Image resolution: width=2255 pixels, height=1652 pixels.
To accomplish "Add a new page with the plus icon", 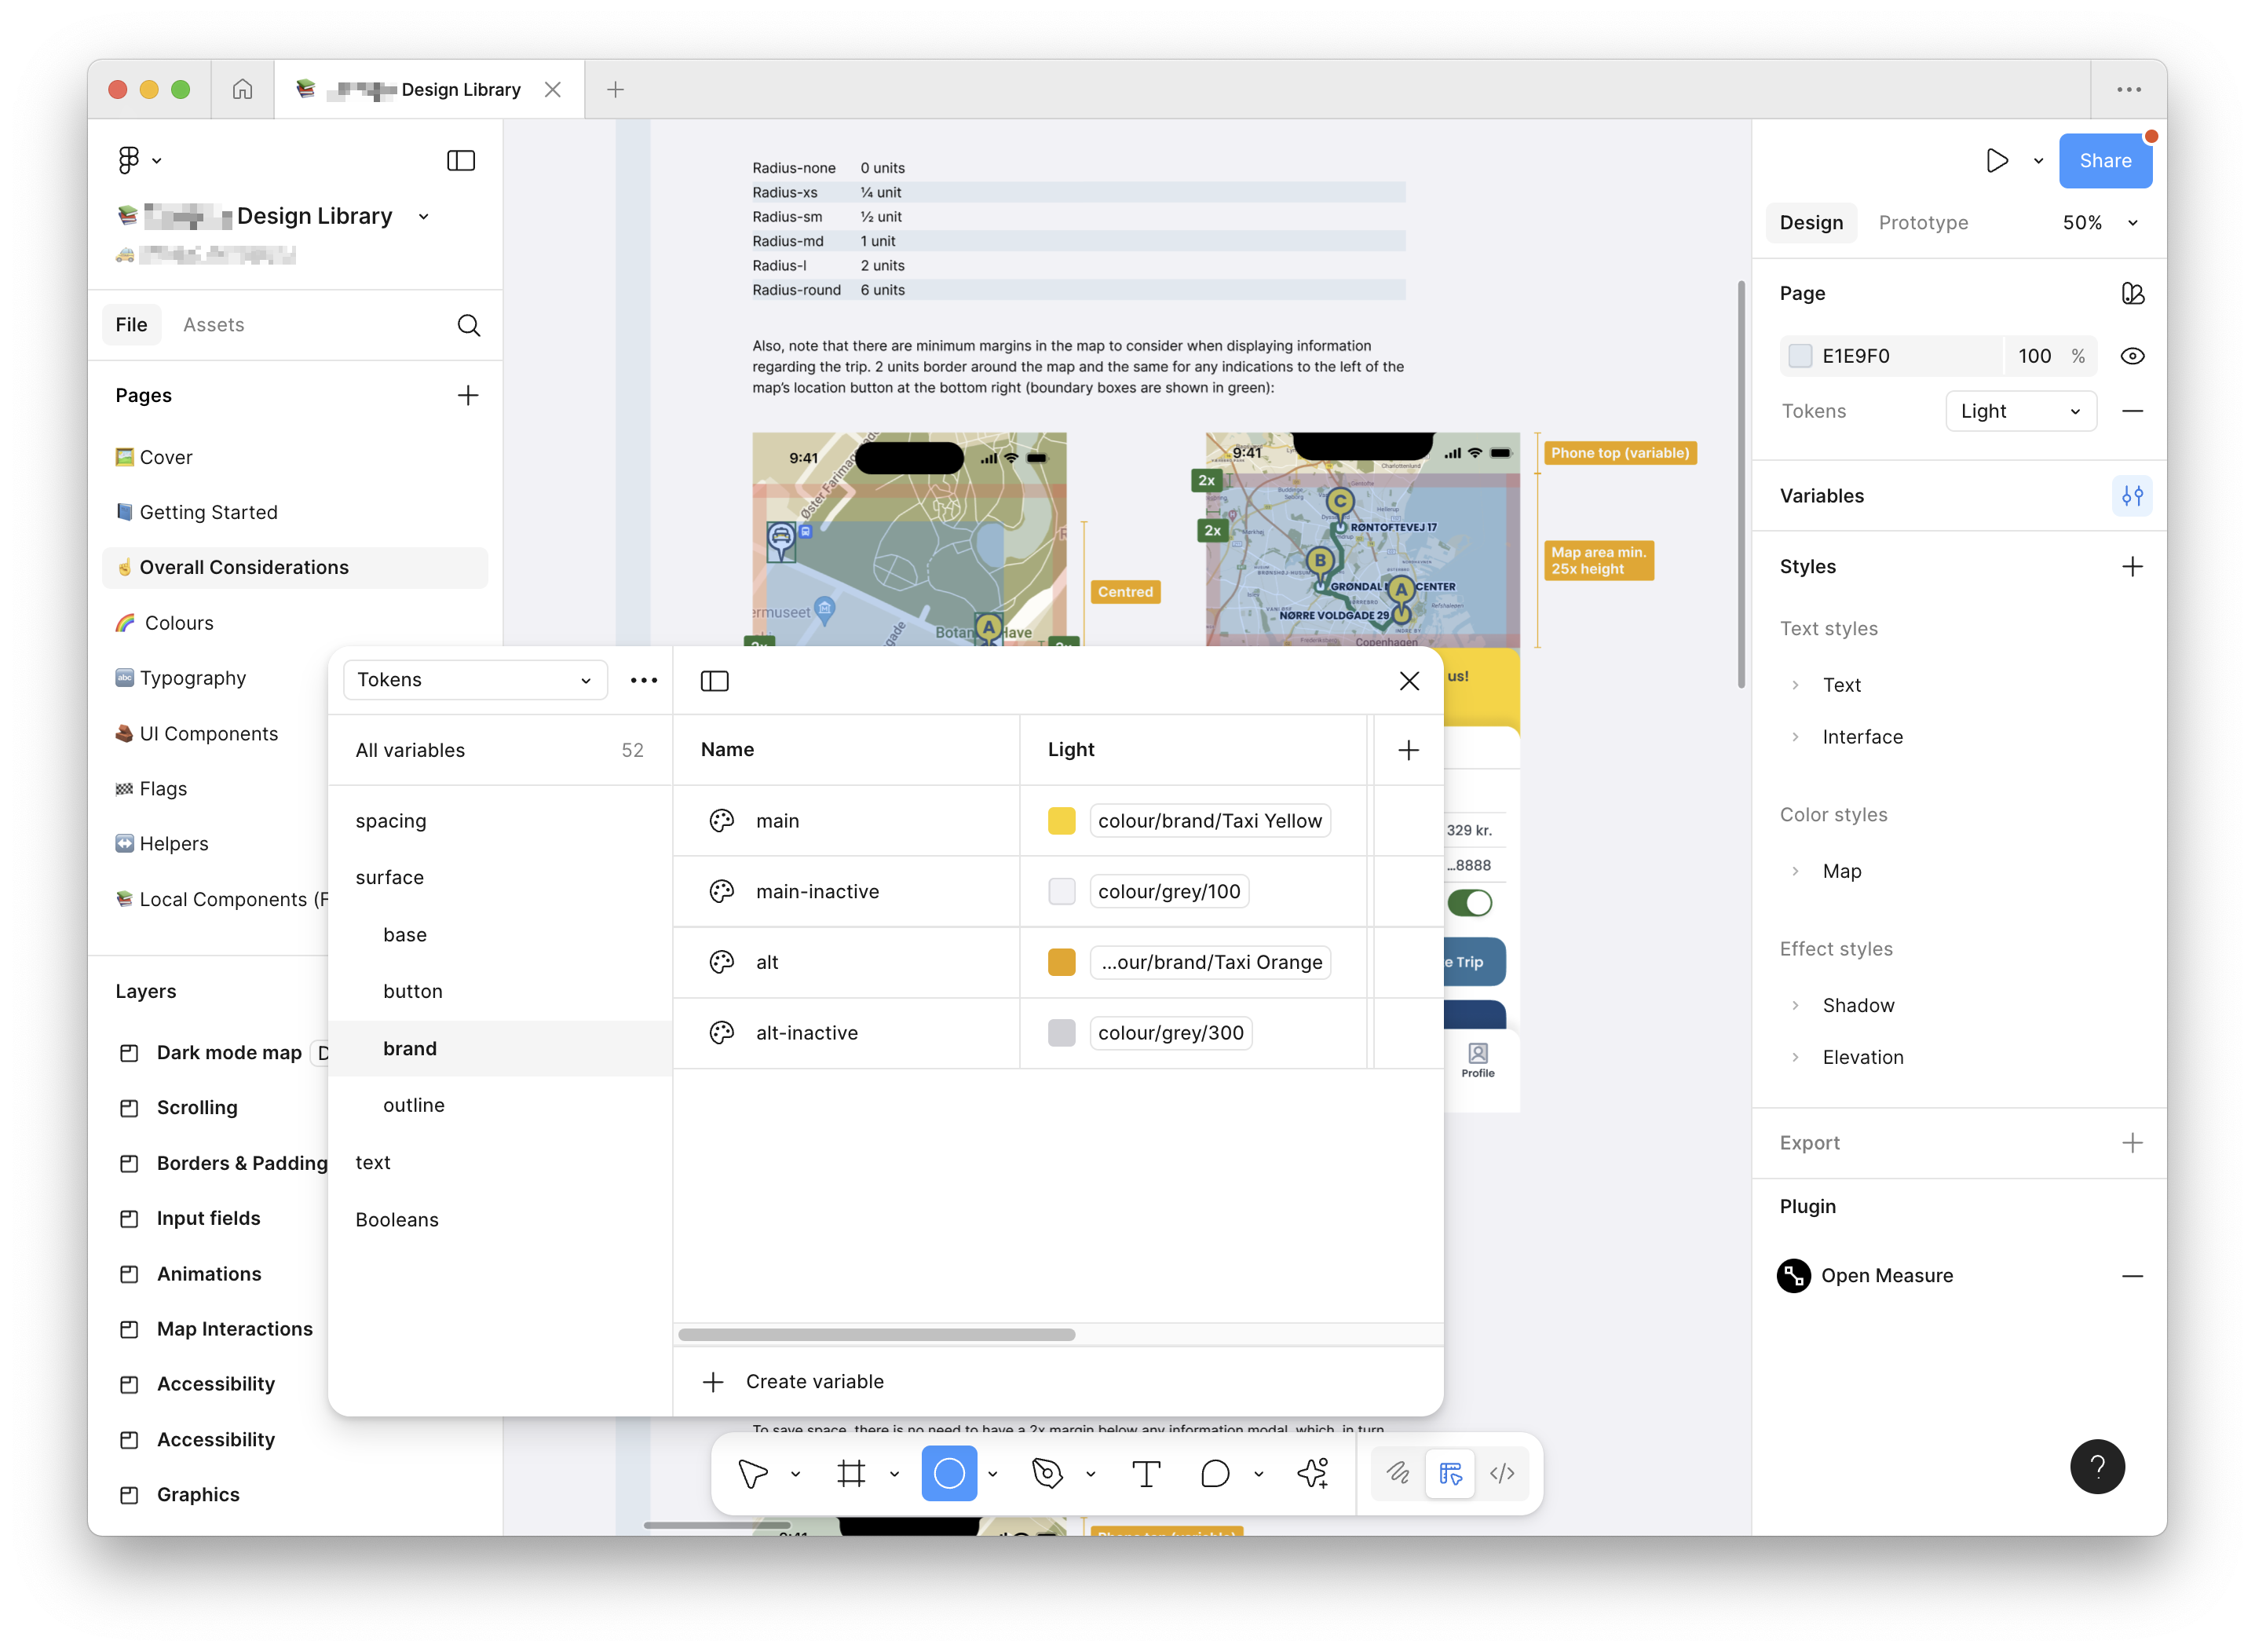I will click(467, 395).
